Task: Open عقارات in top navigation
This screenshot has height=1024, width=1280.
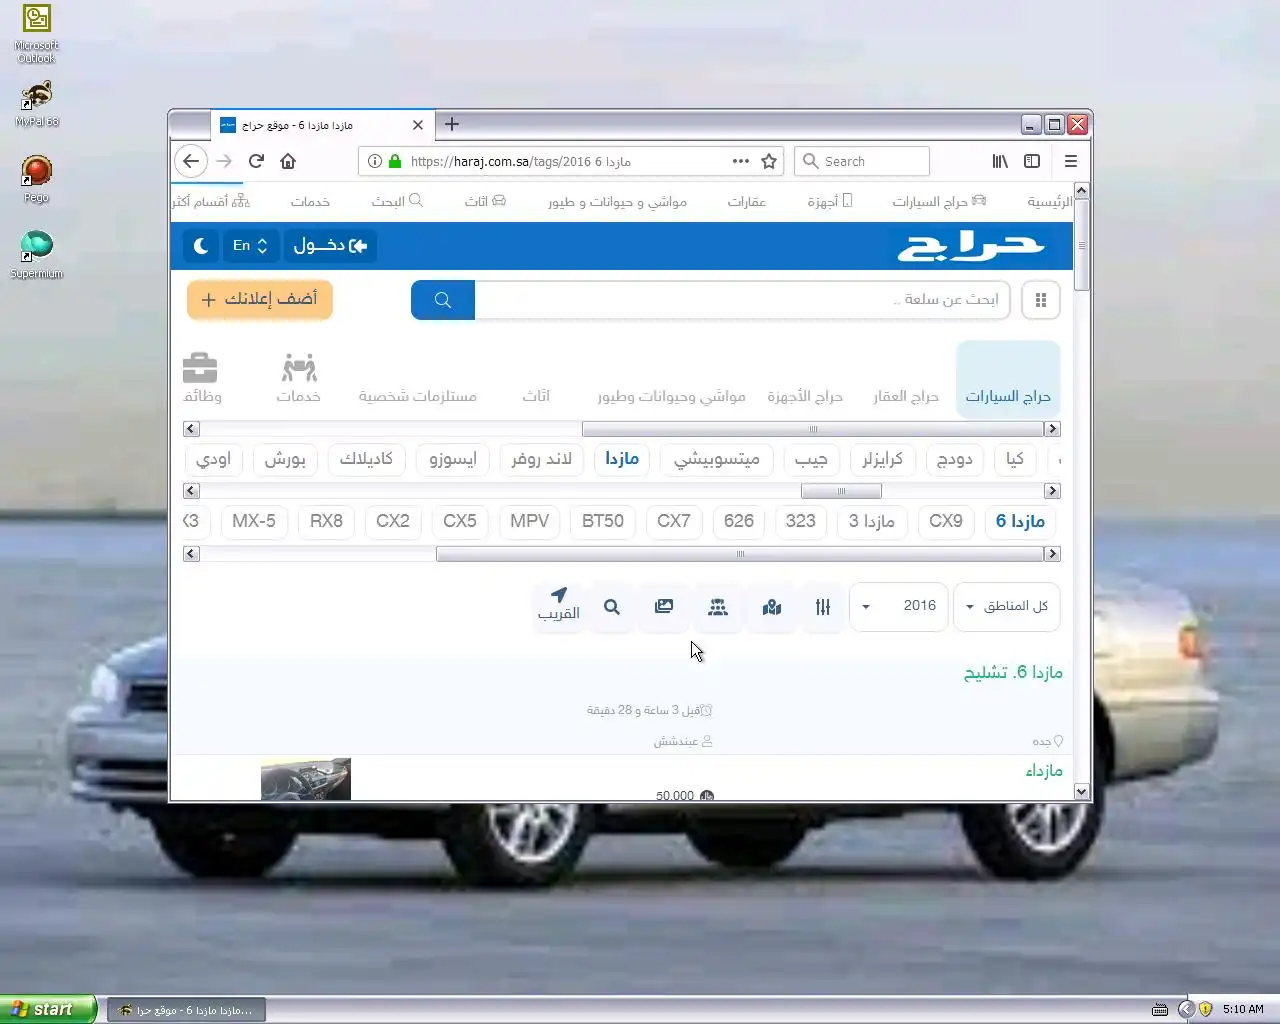Action: [x=746, y=201]
